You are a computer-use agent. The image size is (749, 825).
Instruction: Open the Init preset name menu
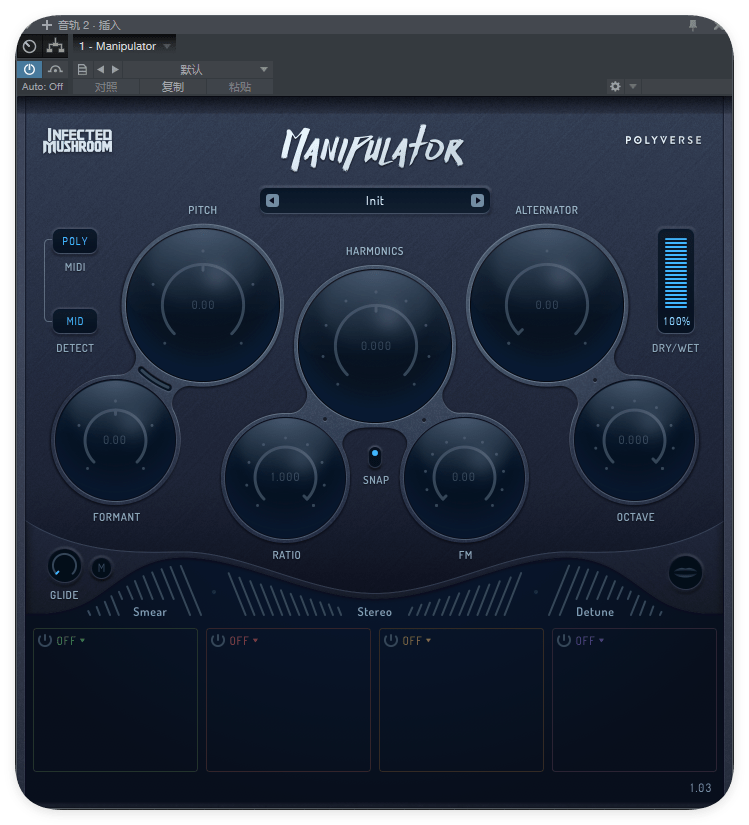[374, 200]
